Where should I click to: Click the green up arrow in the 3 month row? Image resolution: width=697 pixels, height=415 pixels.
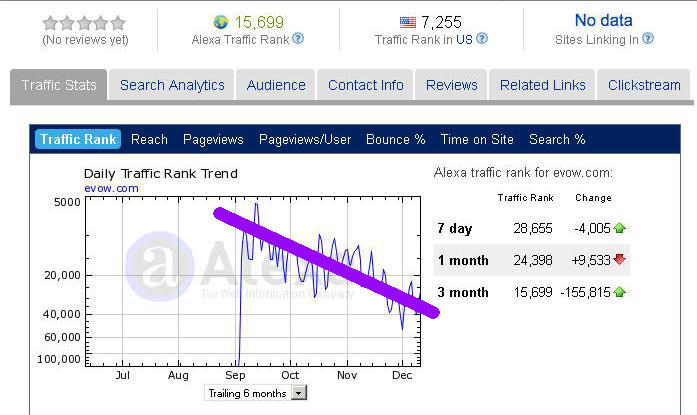620,292
